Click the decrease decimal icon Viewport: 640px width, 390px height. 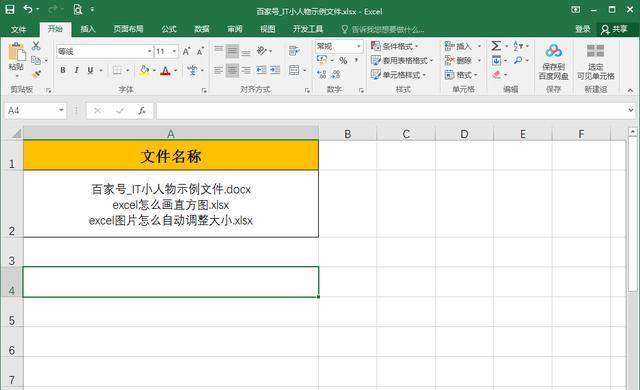point(336,74)
